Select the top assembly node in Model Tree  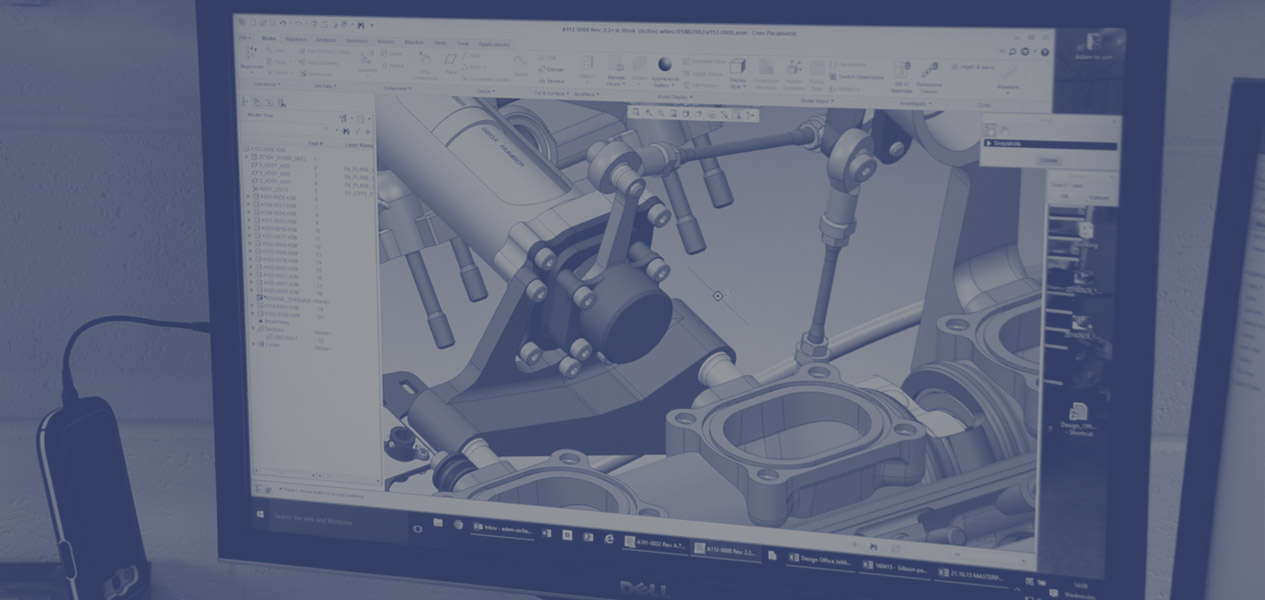pyautogui.click(x=265, y=149)
